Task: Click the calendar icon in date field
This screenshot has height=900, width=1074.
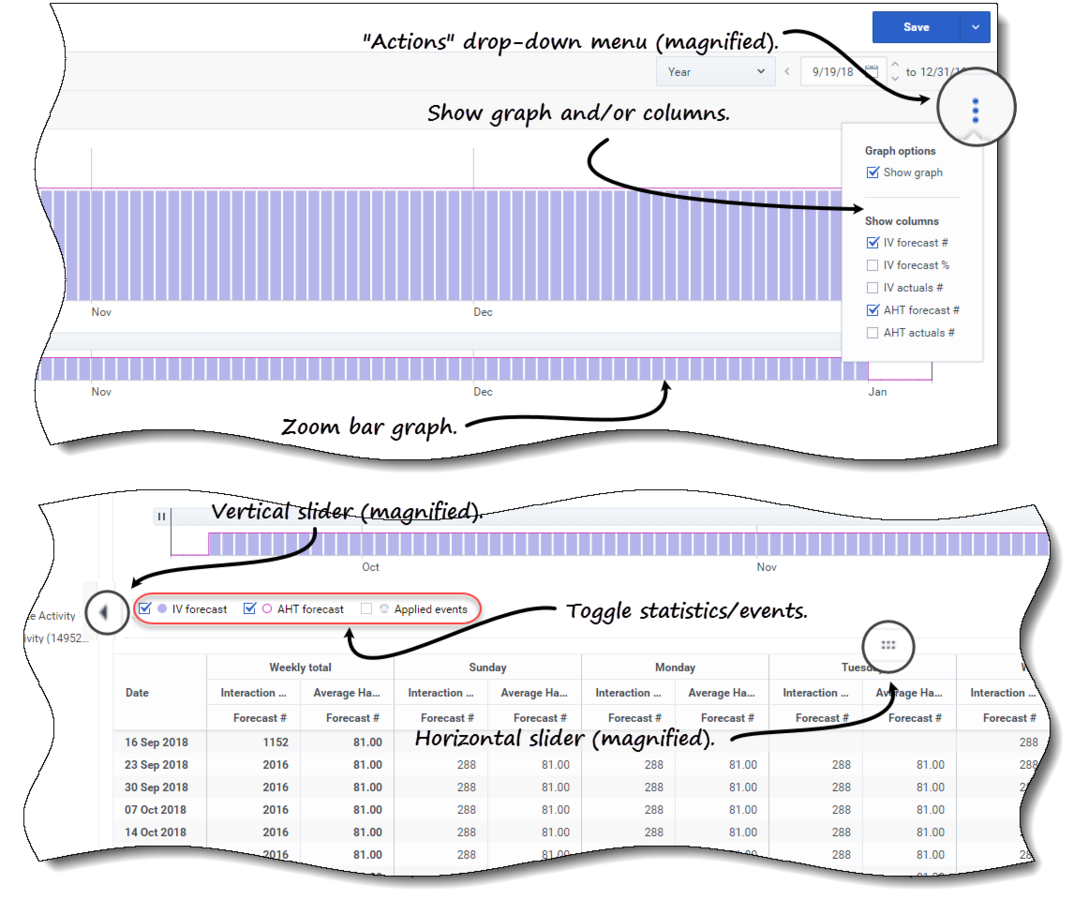Action: (871, 71)
